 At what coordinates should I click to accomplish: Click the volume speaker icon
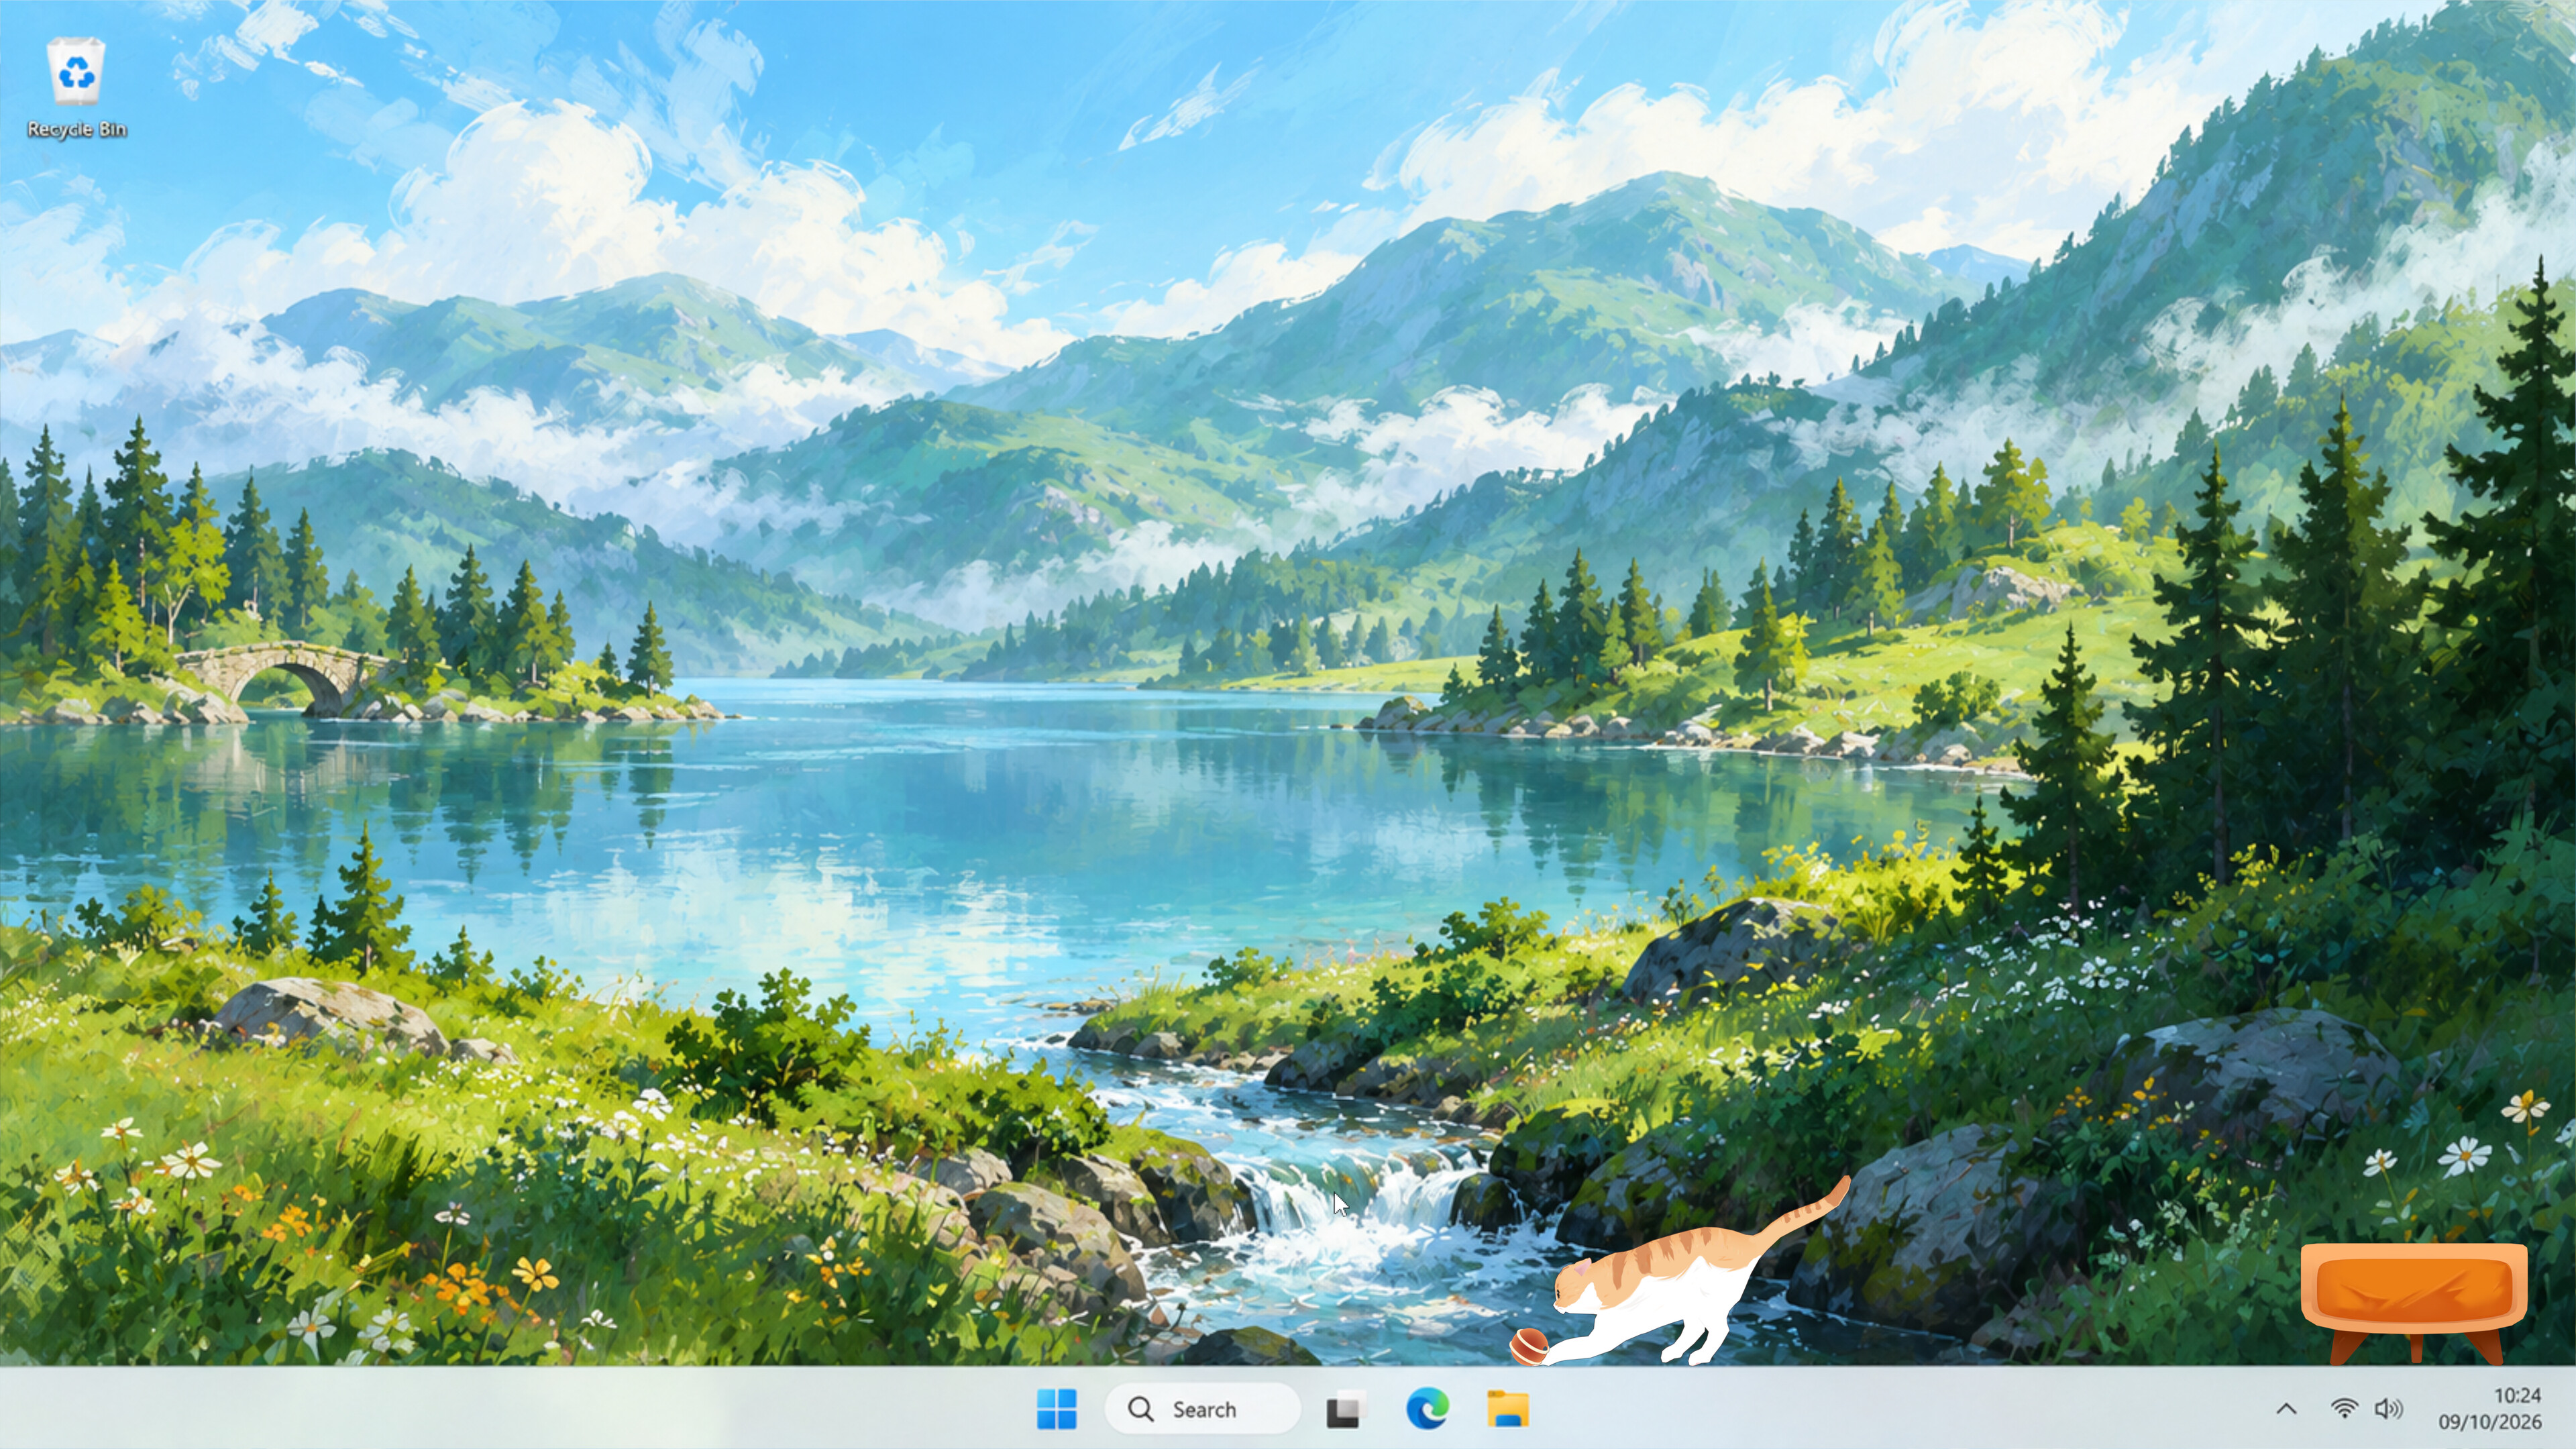point(2389,1409)
